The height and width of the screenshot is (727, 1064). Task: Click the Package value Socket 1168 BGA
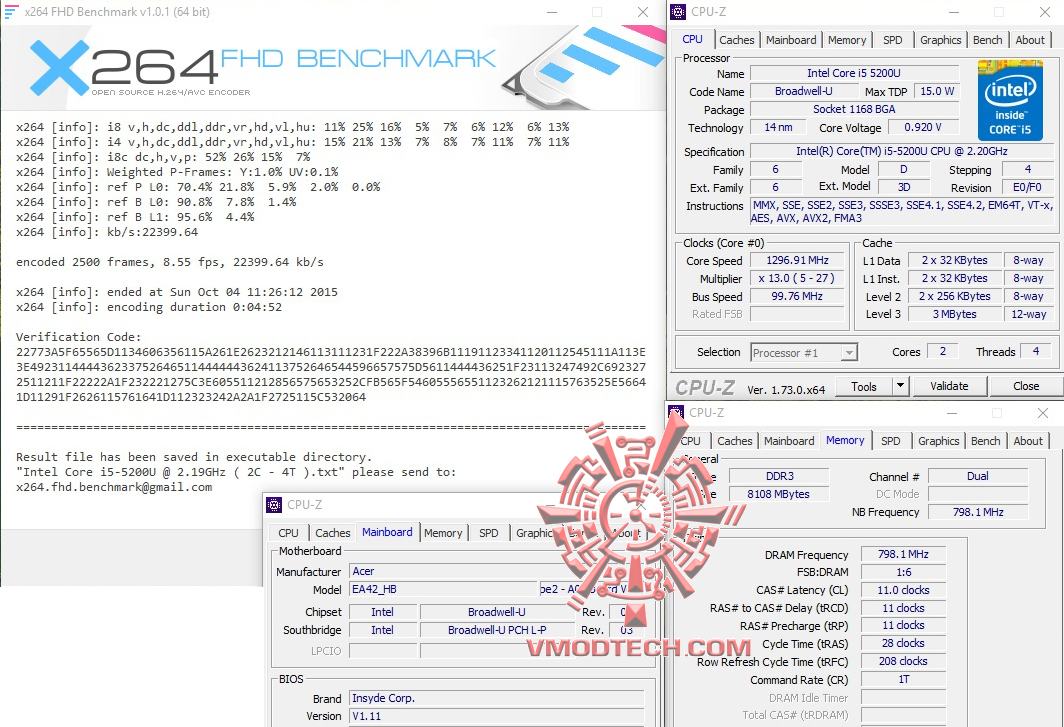854,109
